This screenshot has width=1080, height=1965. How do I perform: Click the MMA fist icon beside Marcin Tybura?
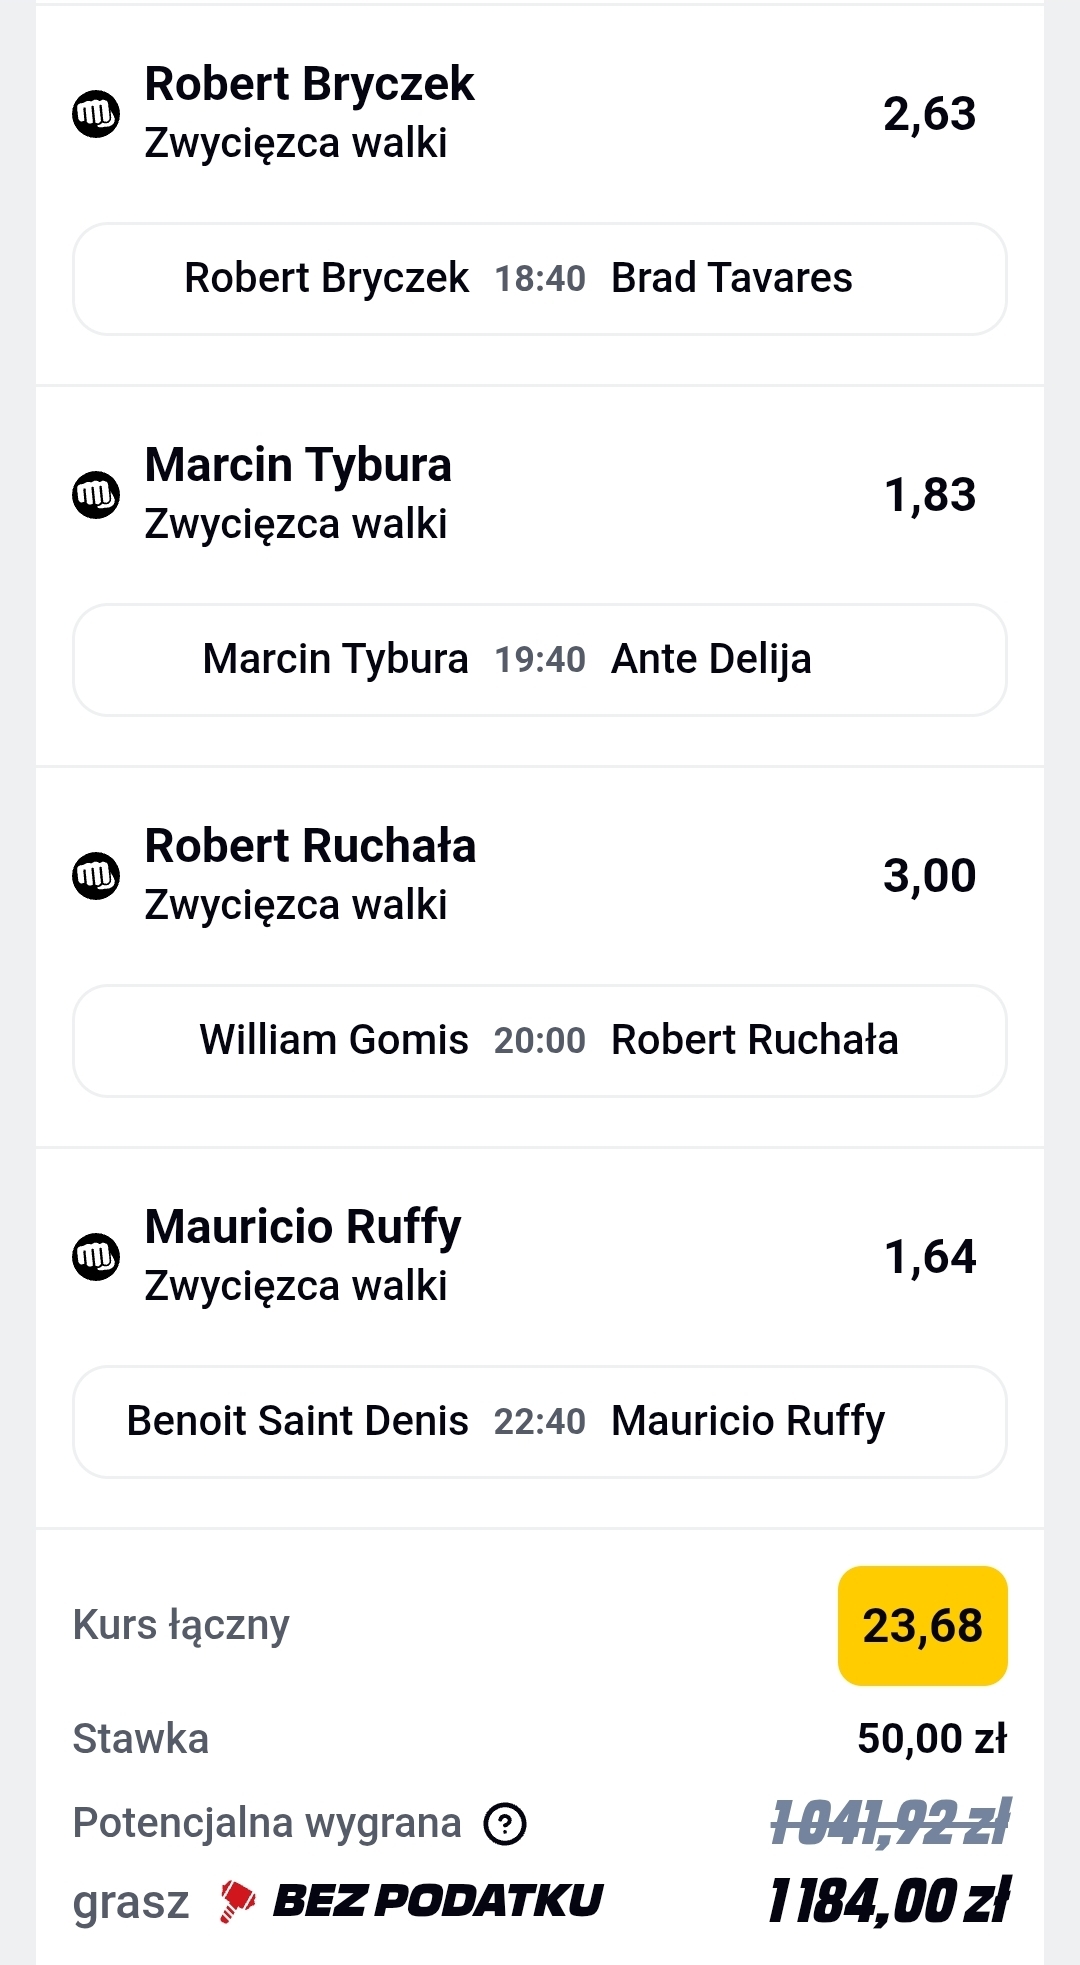pos(96,495)
